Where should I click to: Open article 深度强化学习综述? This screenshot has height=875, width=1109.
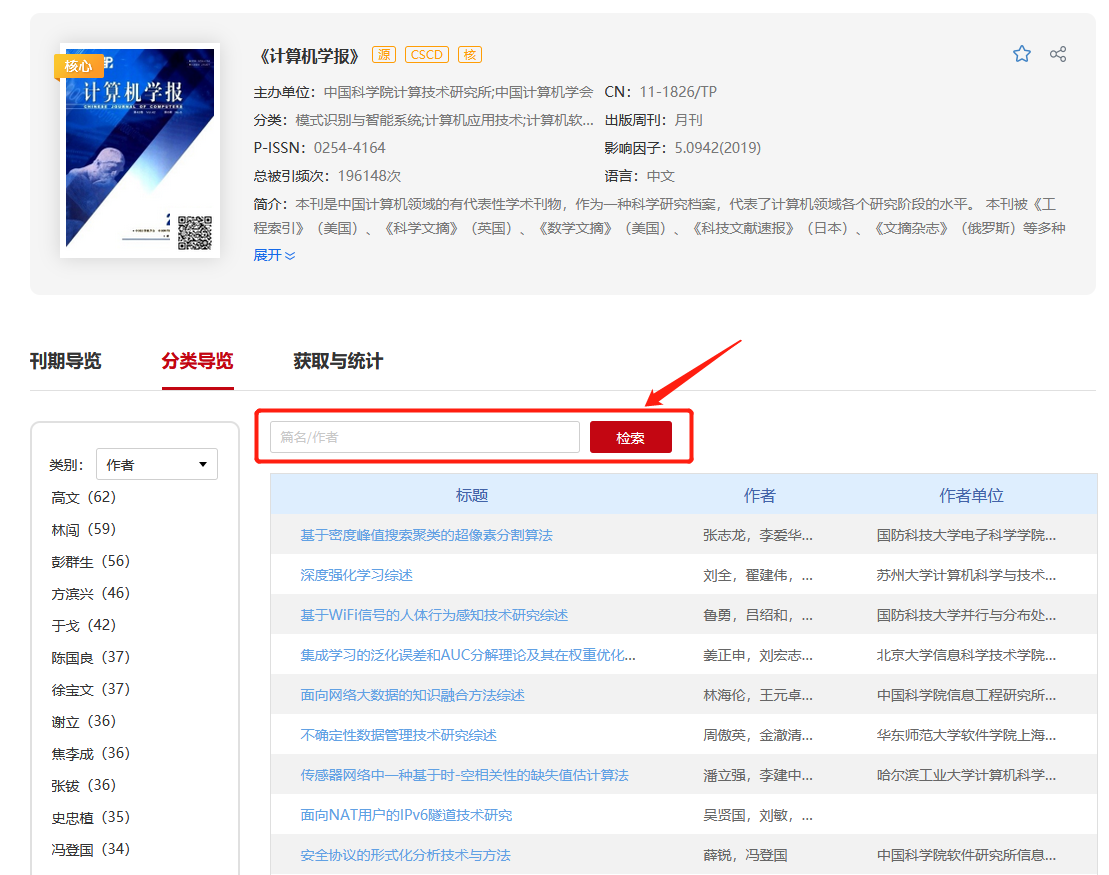click(x=356, y=575)
